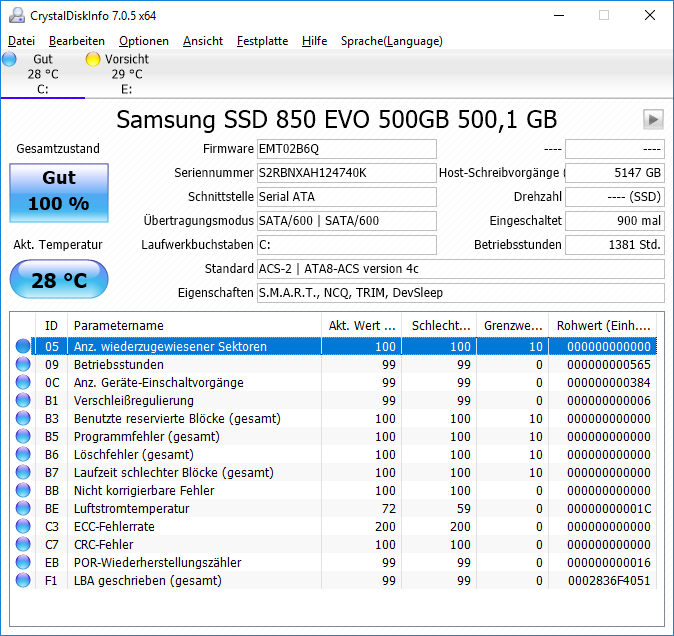Click Host-Schreibvorgänge value 5147 GB
The height and width of the screenshot is (636, 674).
point(615,173)
